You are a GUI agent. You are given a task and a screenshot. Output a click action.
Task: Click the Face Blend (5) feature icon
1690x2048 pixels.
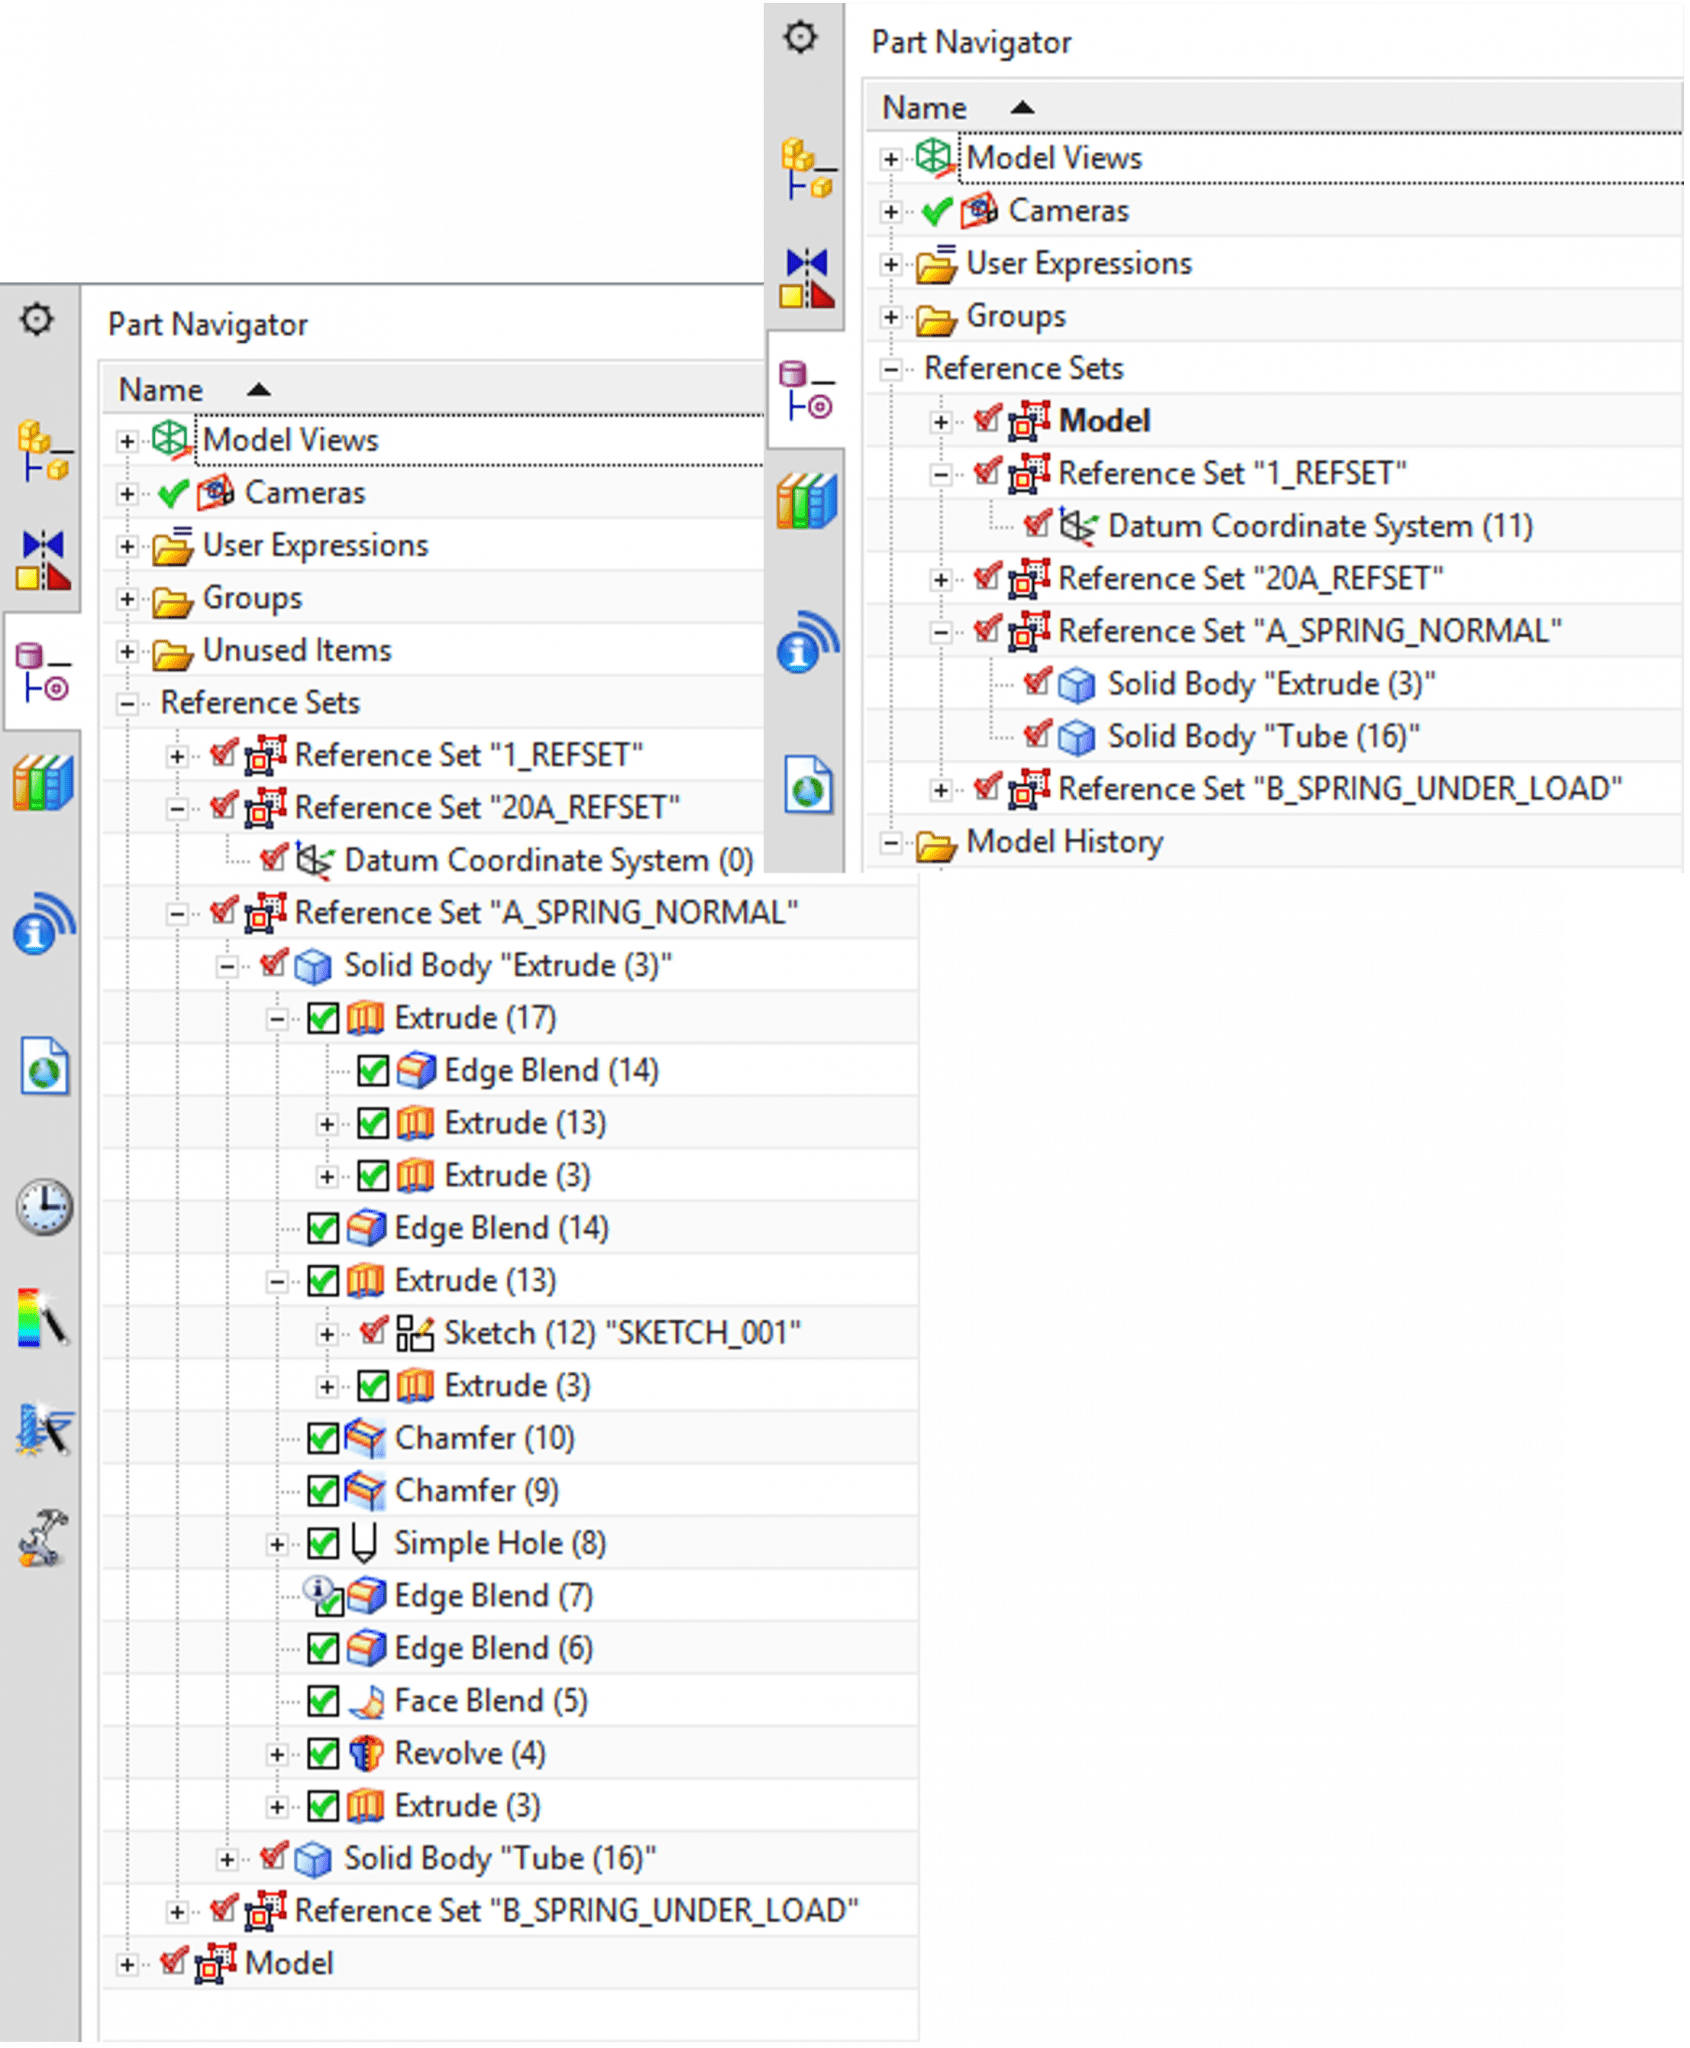coord(366,1701)
